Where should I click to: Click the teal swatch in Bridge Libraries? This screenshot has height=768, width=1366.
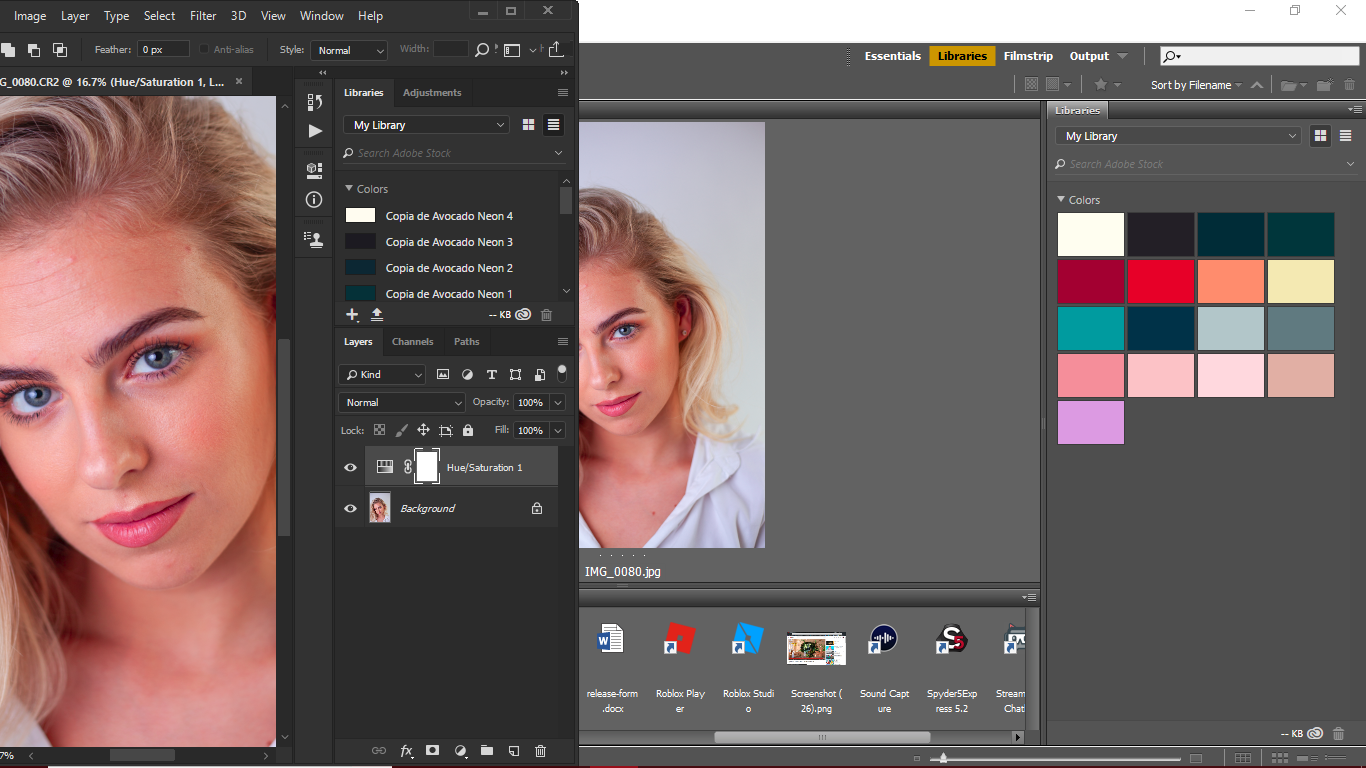click(x=1091, y=329)
